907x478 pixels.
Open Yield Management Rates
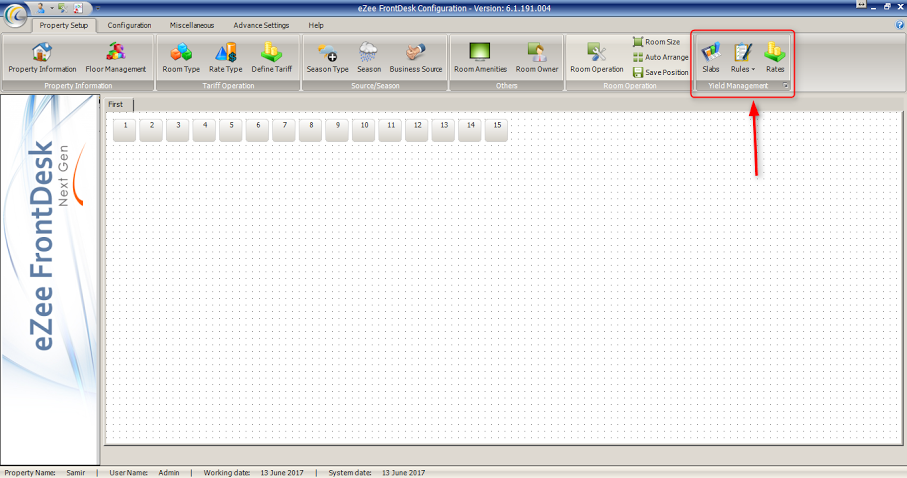click(775, 58)
